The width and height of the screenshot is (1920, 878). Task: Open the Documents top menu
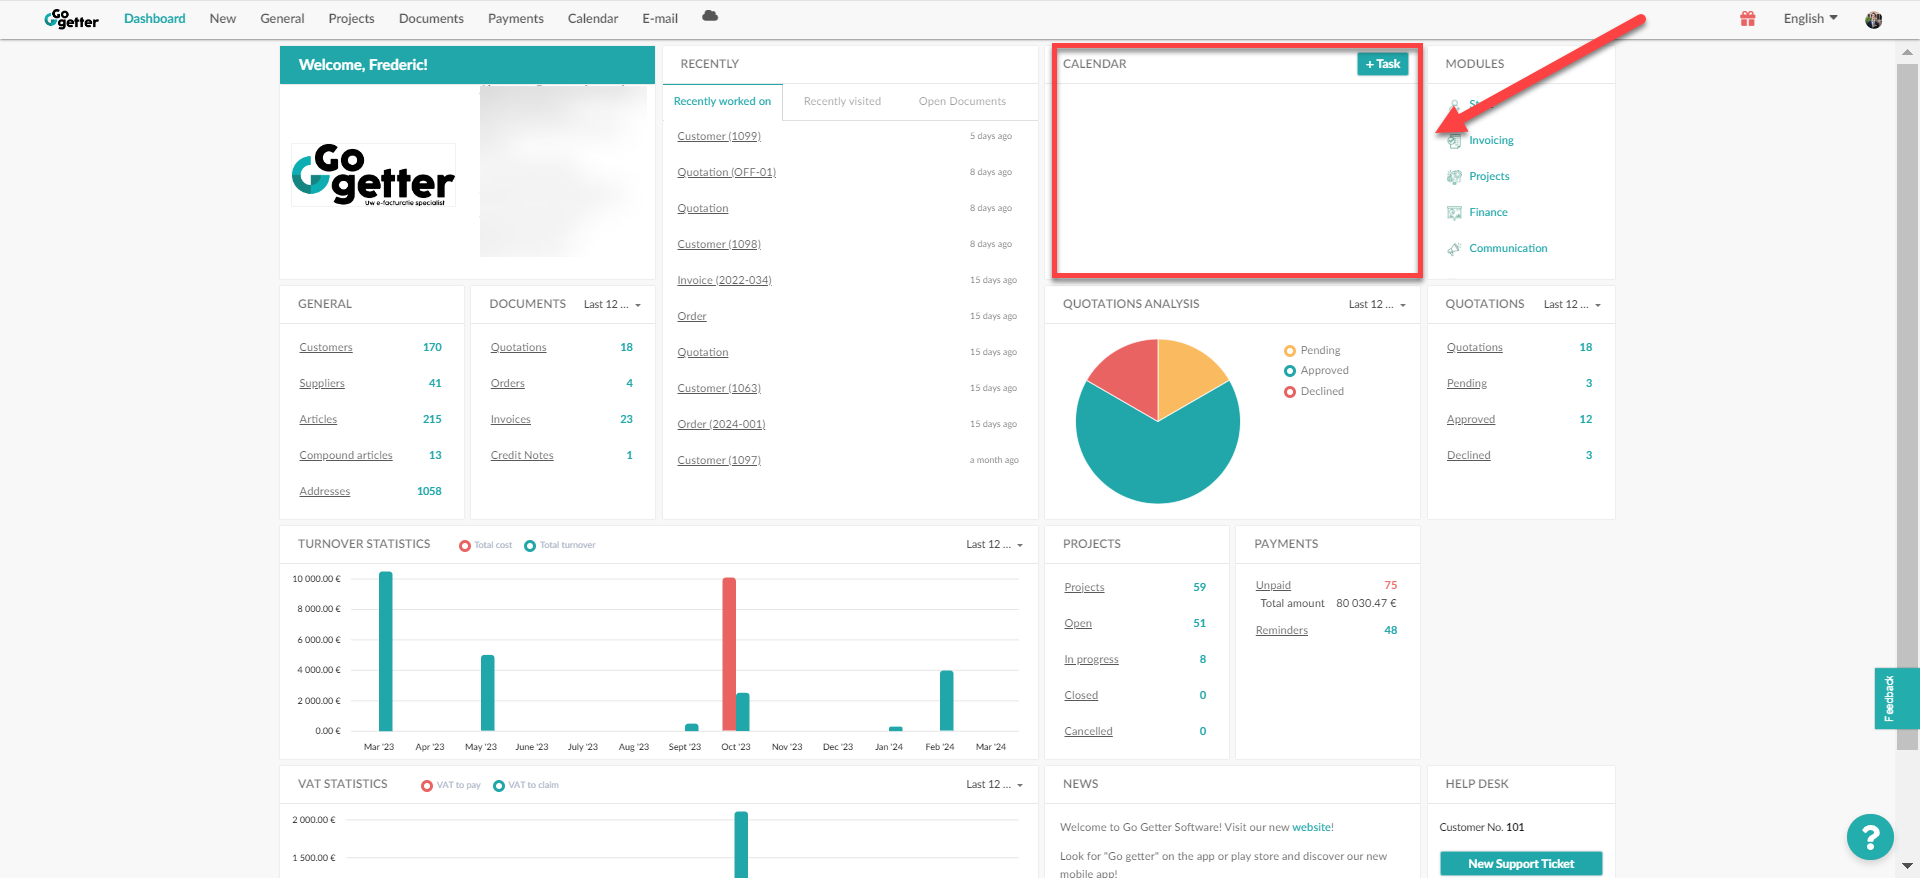click(431, 19)
